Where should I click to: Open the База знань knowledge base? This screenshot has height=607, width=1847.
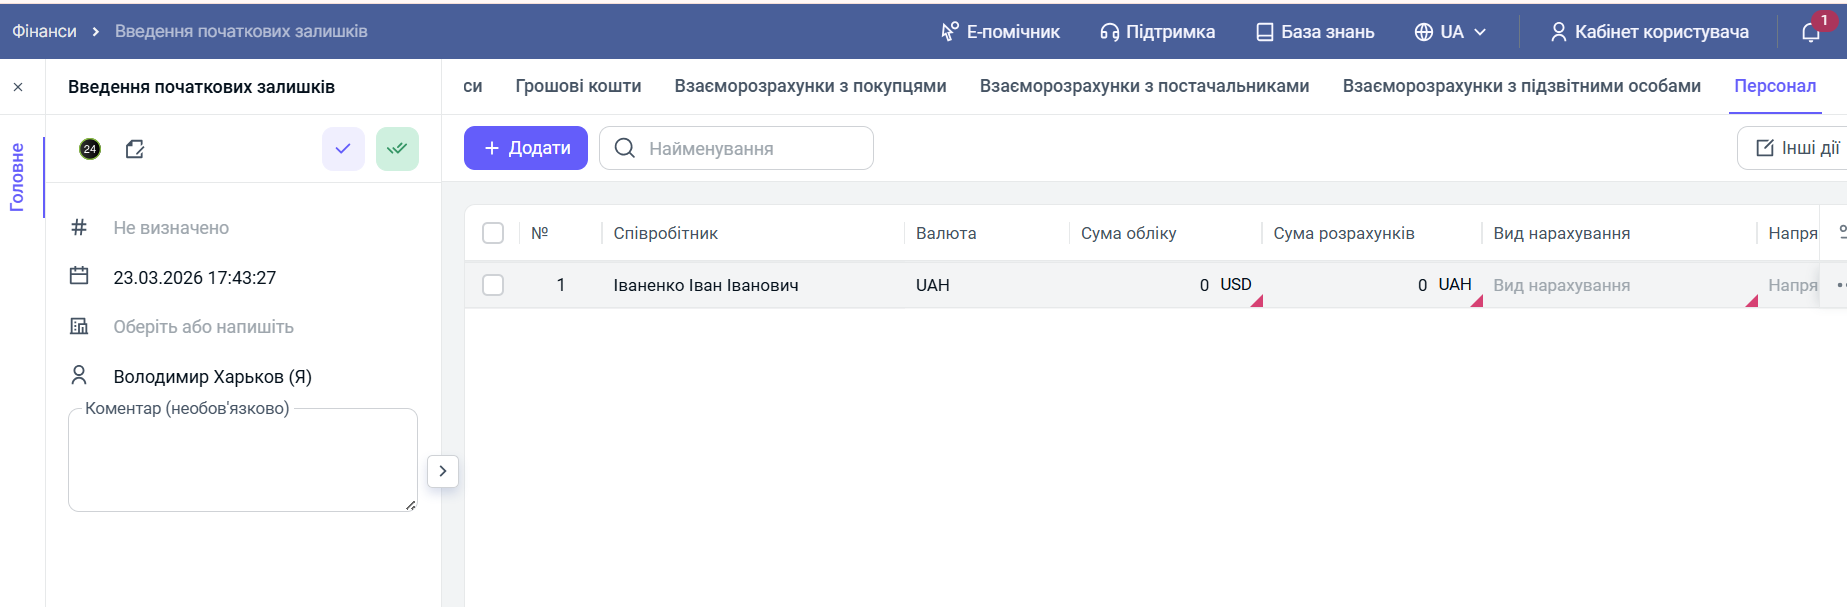click(1315, 32)
